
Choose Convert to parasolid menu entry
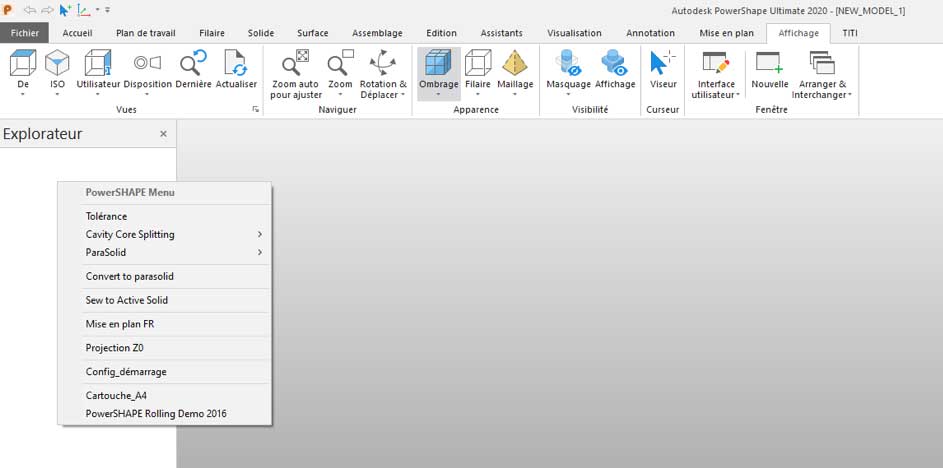tap(130, 276)
